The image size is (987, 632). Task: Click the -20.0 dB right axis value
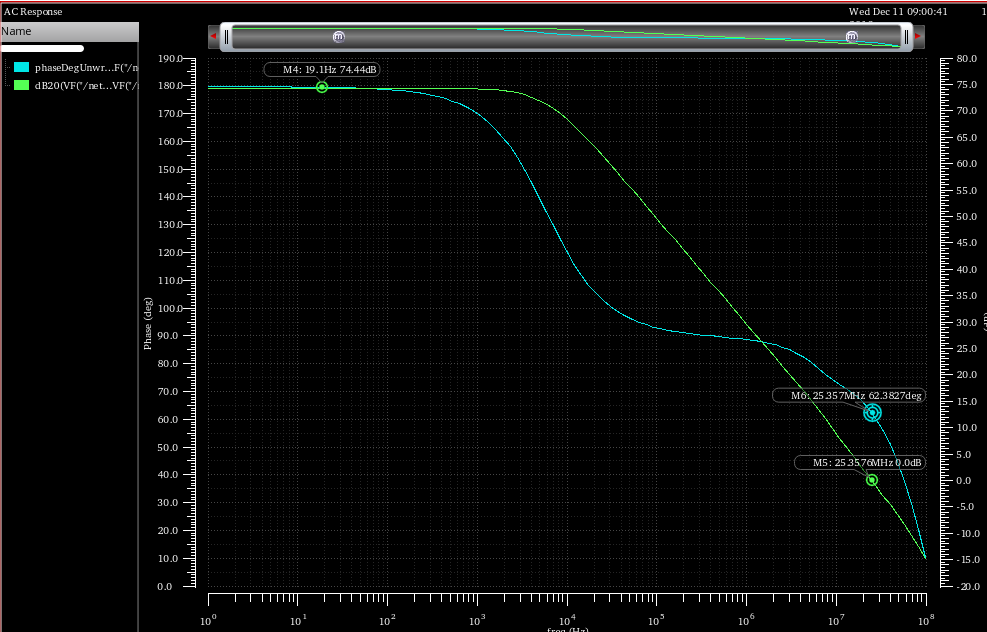click(x=965, y=586)
